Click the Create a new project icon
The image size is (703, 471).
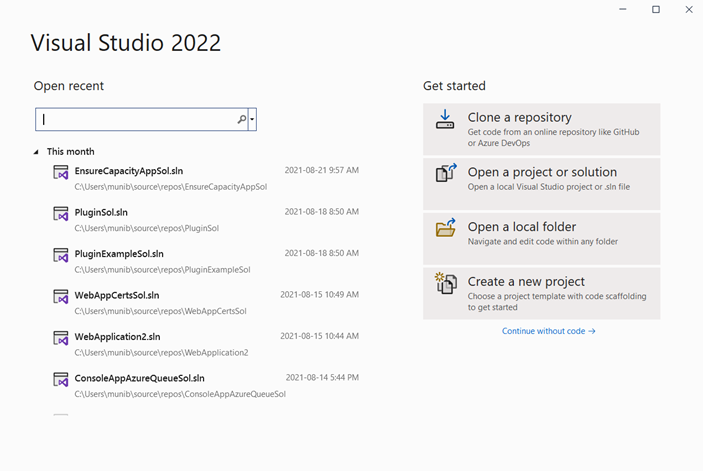pos(446,283)
